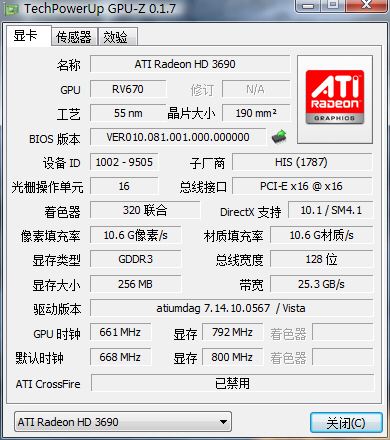
Task: Click 默认时钟 field 668 MHz
Action: coord(120,357)
